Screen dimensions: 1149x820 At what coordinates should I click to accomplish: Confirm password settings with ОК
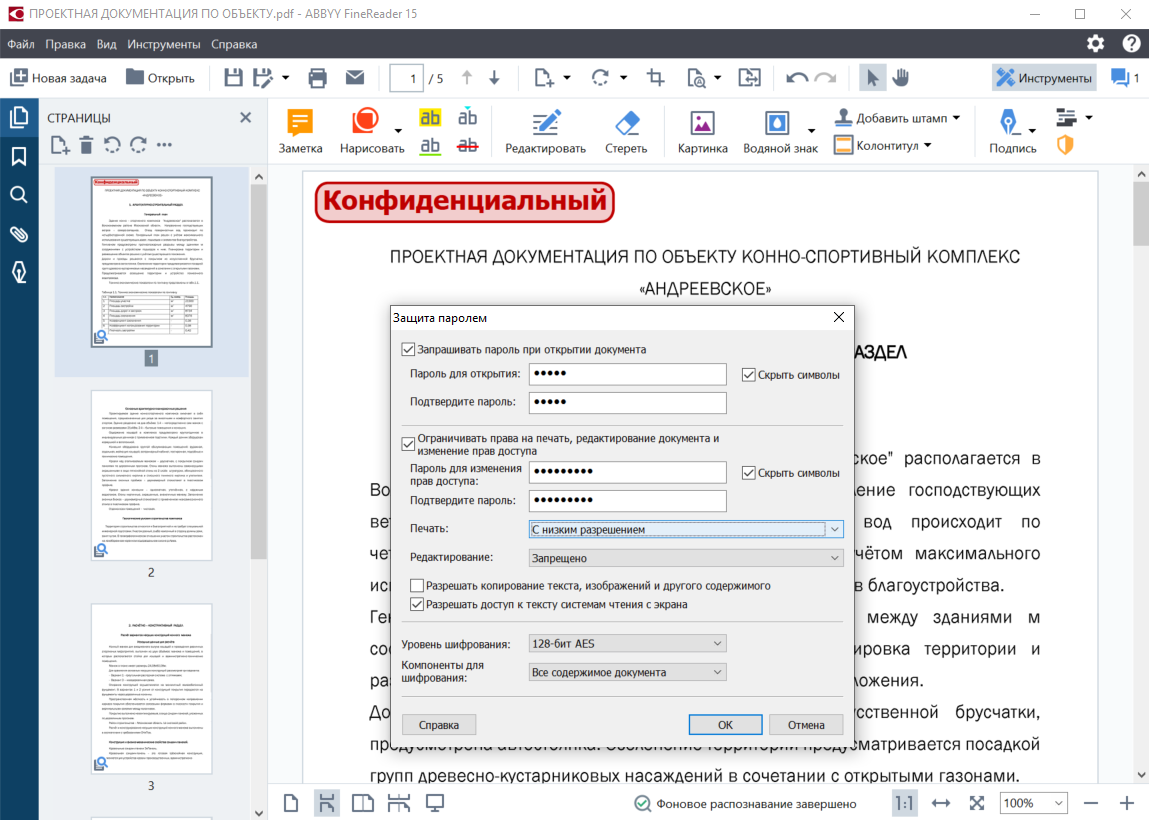point(725,724)
